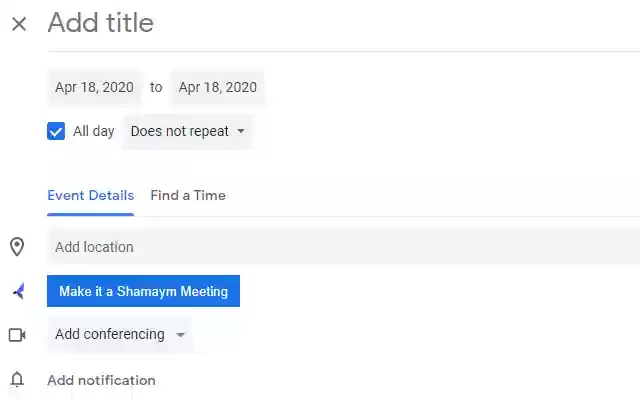Image resolution: width=640 pixels, height=400 pixels.
Task: Click the video camera conferencing icon
Action: point(17,335)
